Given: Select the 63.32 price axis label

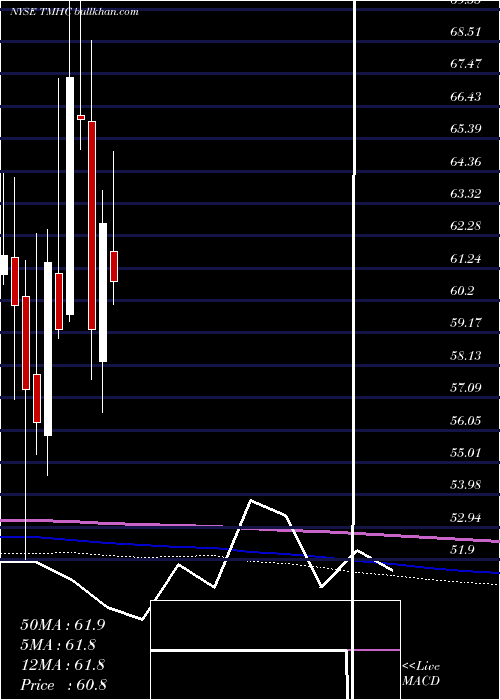Looking at the screenshot, I should click(466, 194).
